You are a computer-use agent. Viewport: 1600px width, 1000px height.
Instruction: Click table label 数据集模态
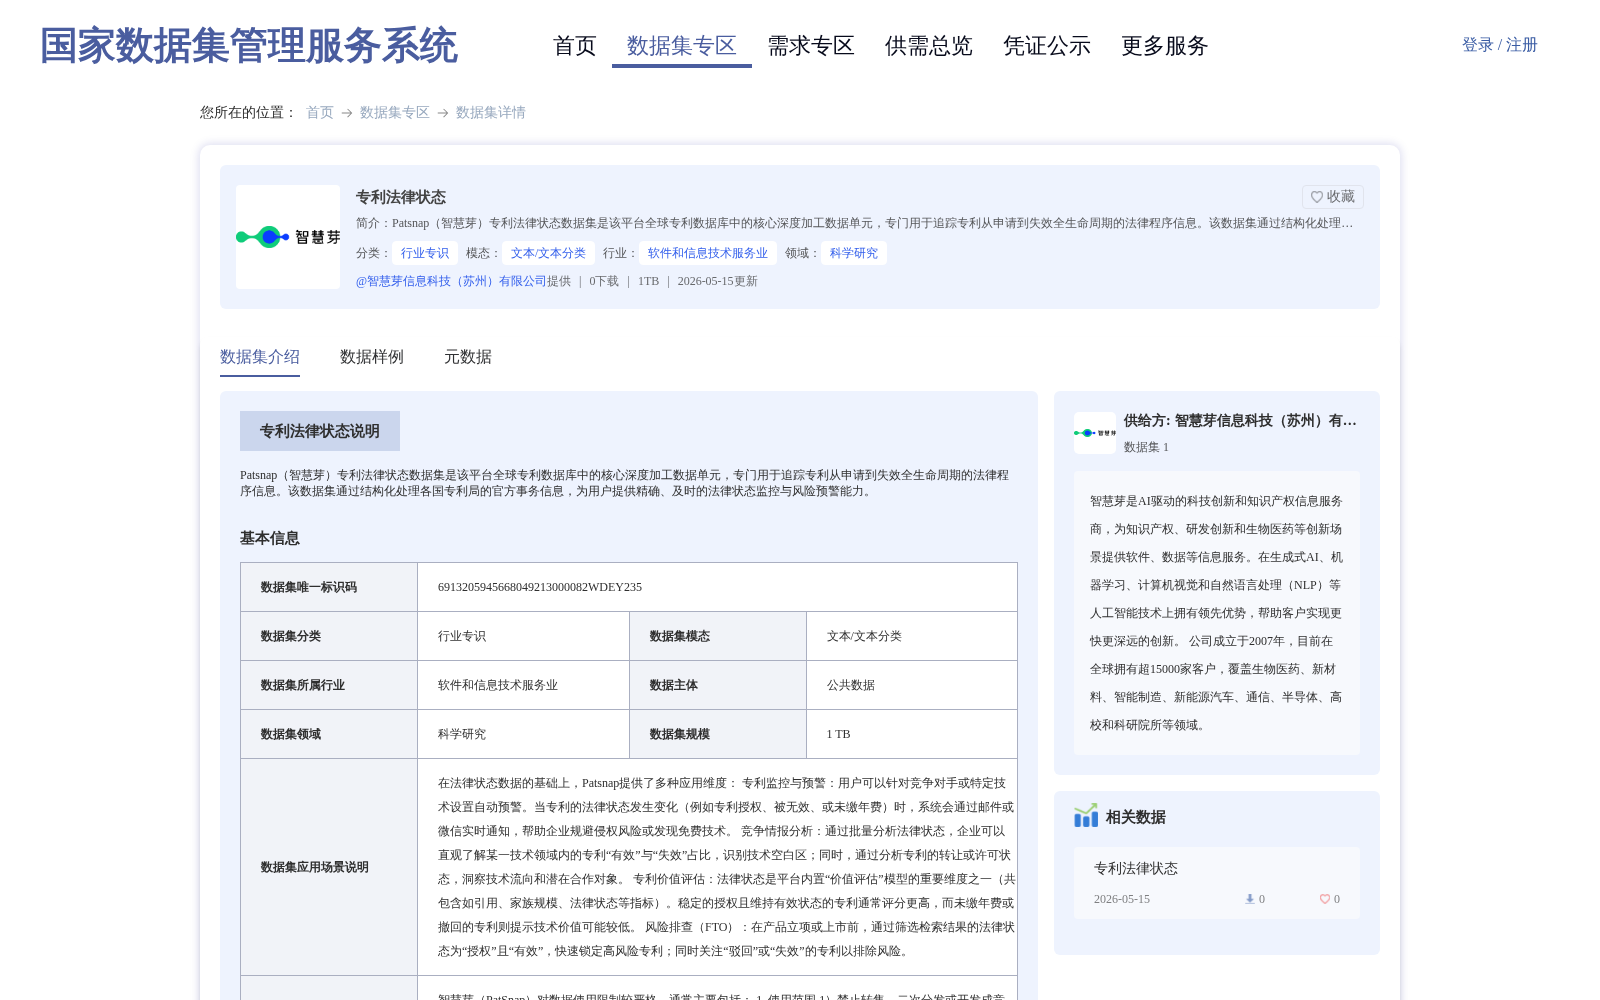tap(680, 636)
